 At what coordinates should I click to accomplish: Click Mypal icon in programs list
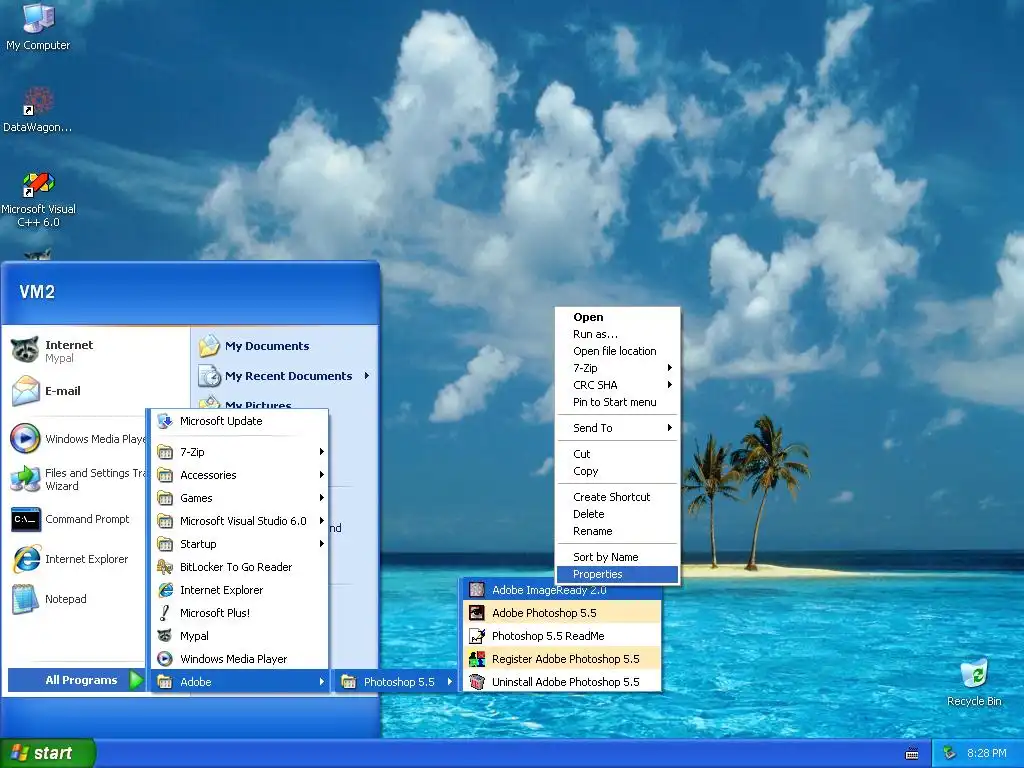pos(165,635)
